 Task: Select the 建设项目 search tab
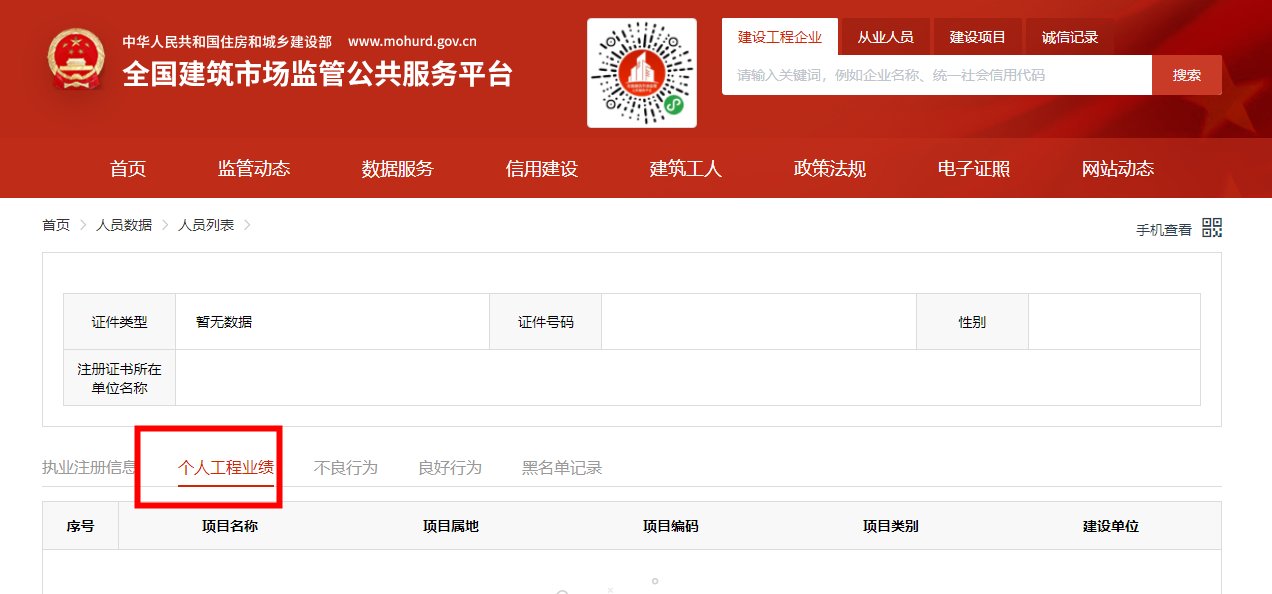977,36
